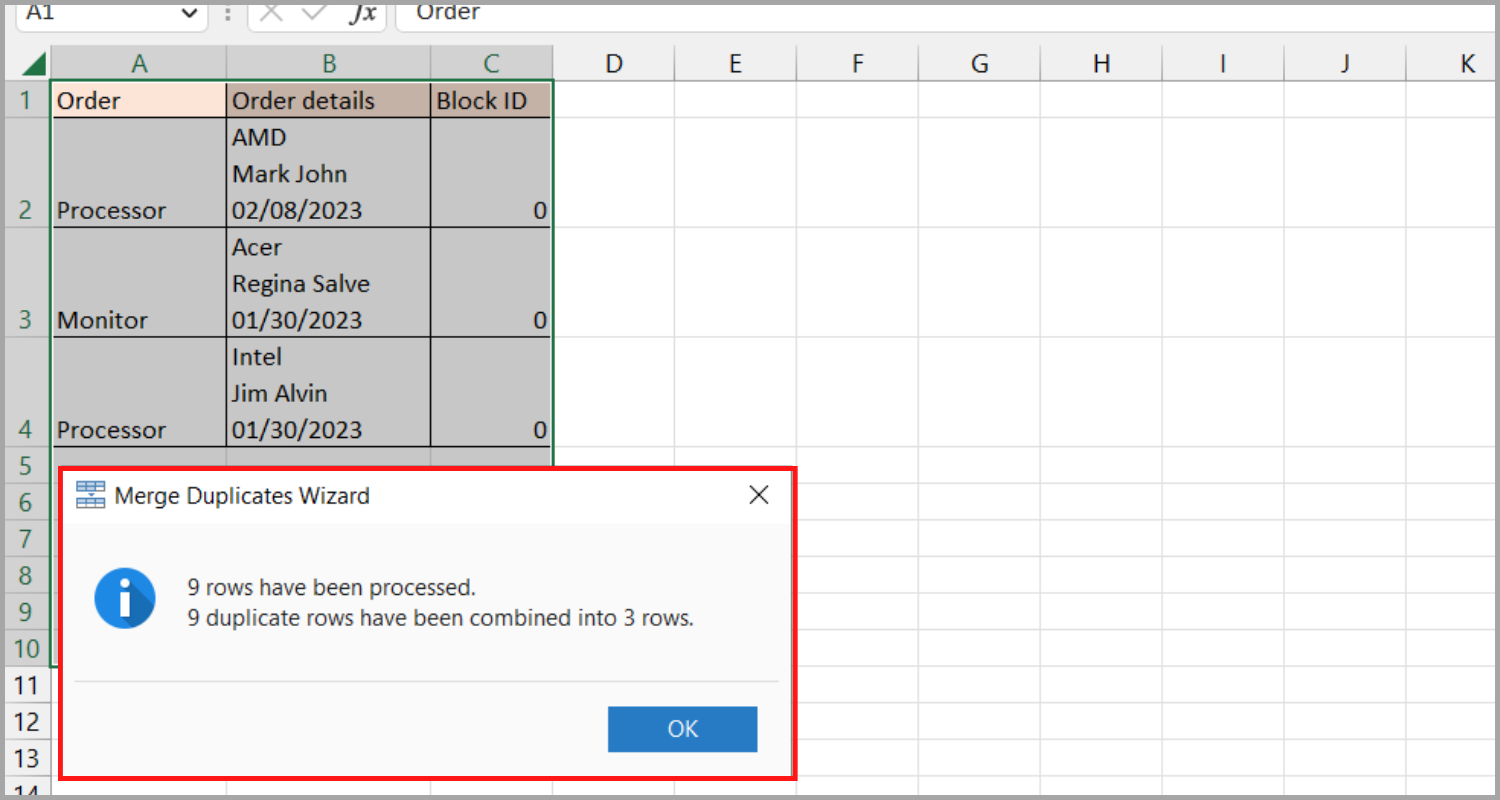Click the cell containing "Jim Alvin"
Image resolution: width=1500 pixels, height=800 pixels.
coord(329,393)
